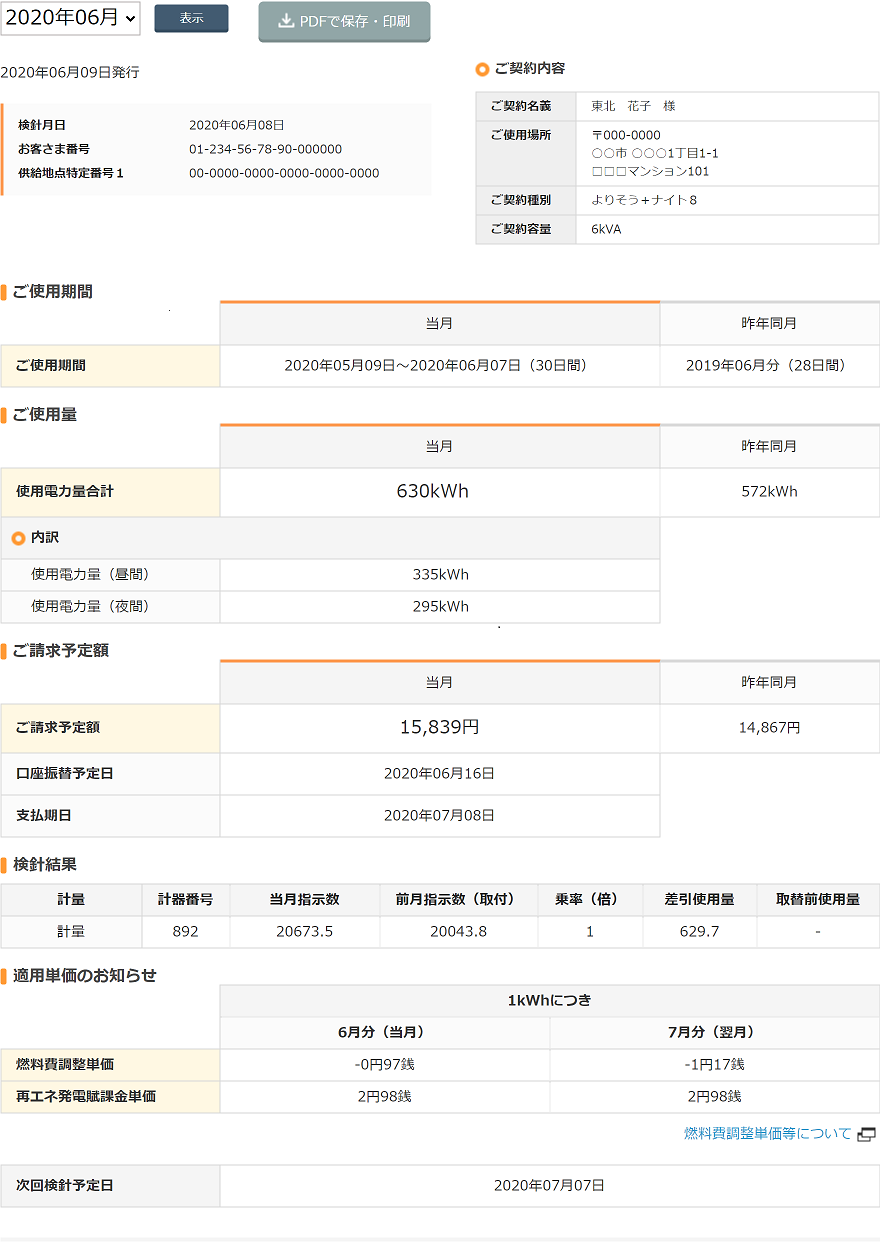
Task: Select contract name 東北 花子 様
Action: coord(633,106)
